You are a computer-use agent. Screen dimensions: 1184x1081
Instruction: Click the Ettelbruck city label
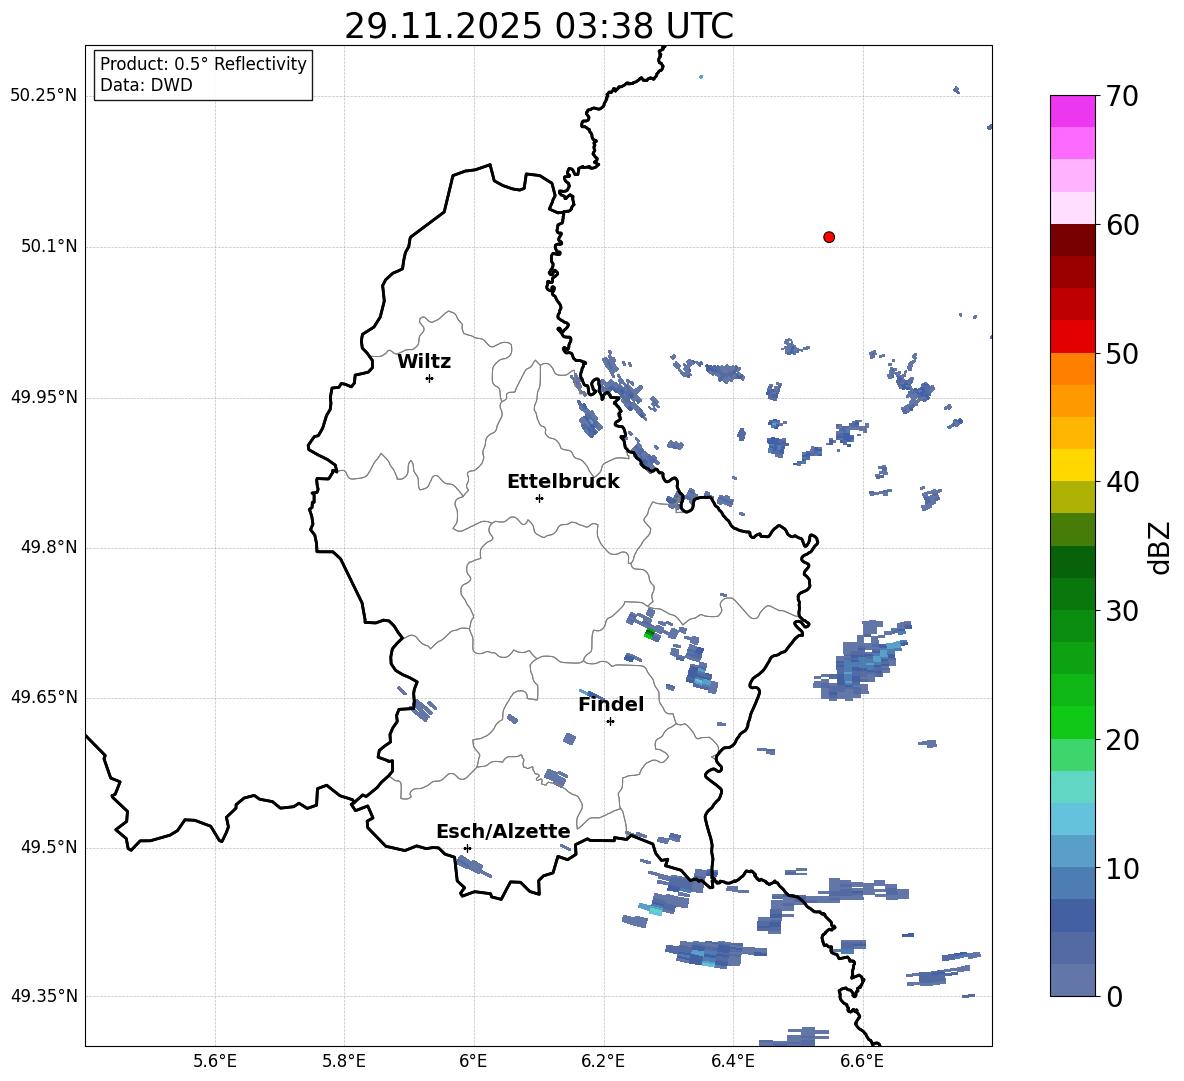pyautogui.click(x=563, y=482)
